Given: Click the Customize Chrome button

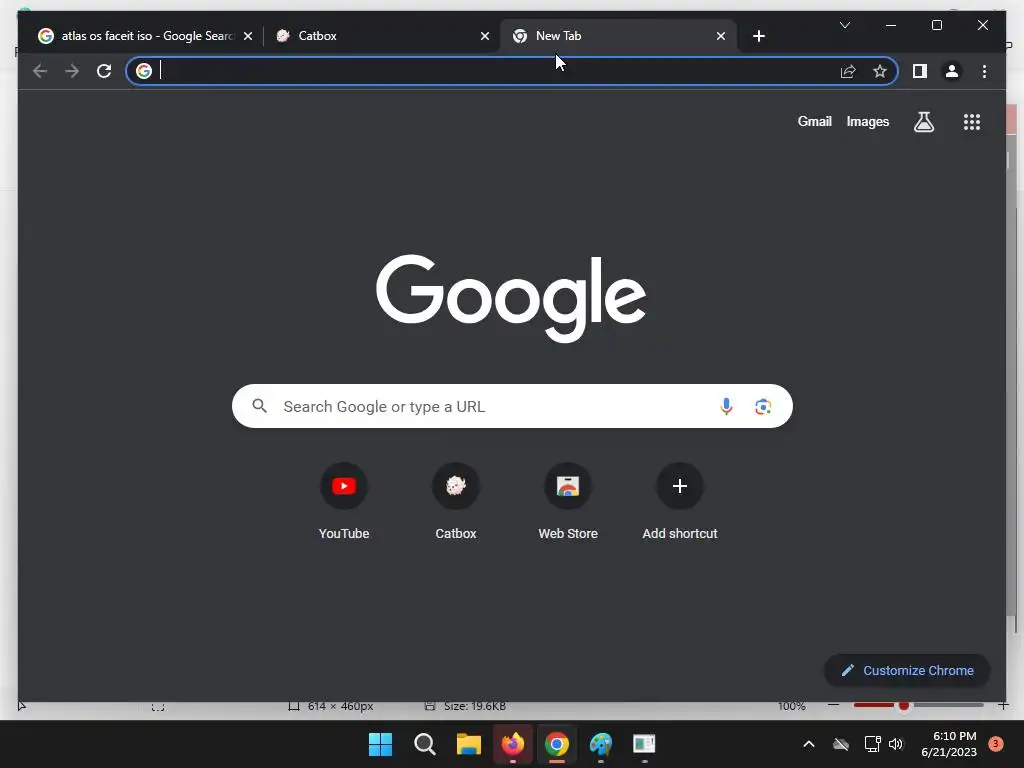Looking at the screenshot, I should click(906, 670).
